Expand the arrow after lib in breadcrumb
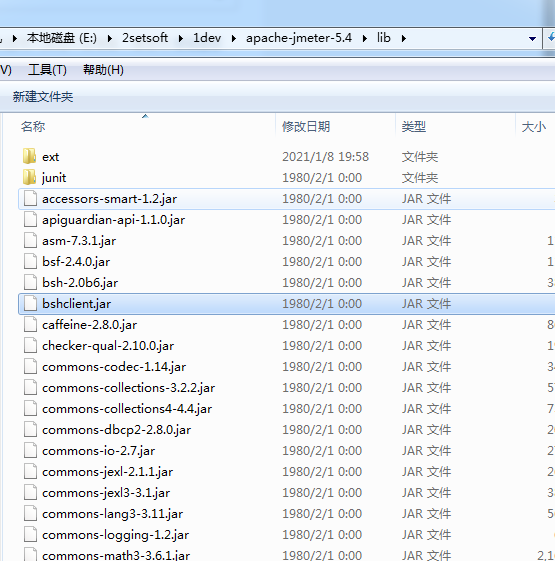Screen dimensions: 555x561 404,38
